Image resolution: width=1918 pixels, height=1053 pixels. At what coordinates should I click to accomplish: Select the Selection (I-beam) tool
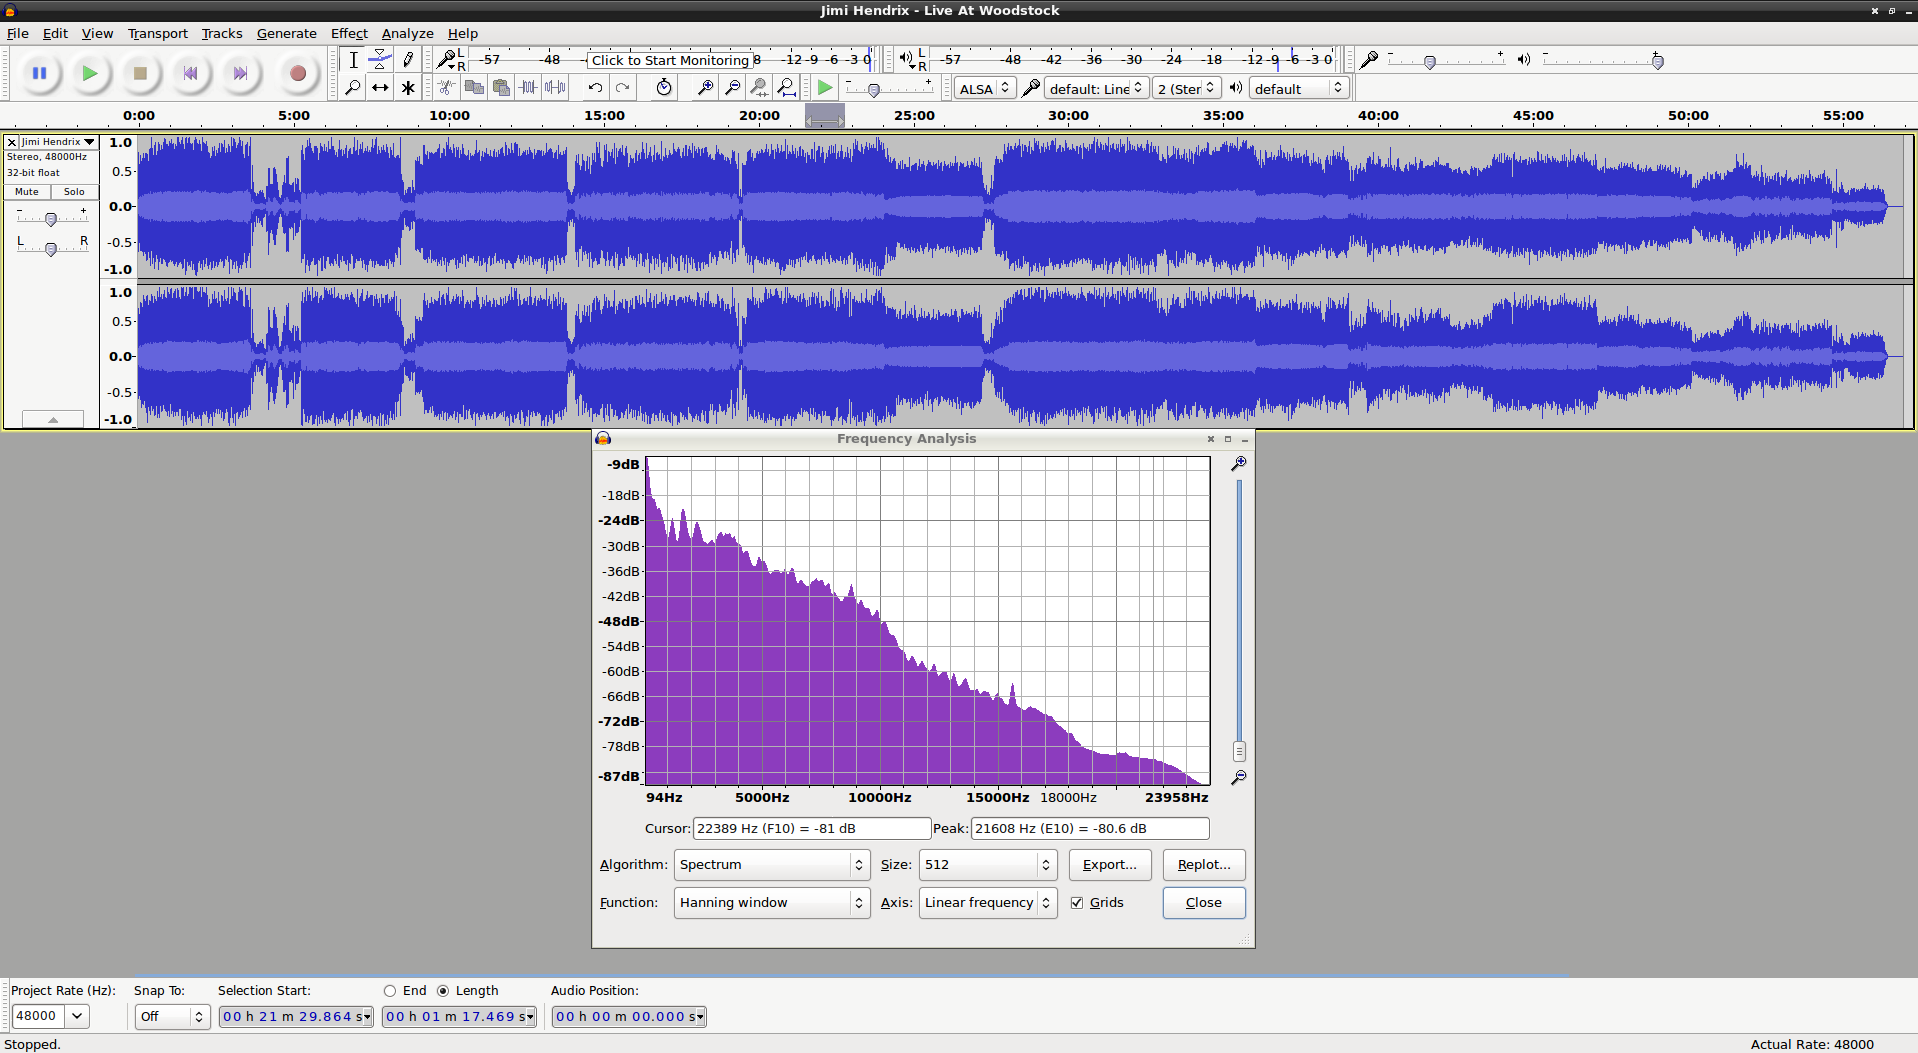tap(353, 60)
